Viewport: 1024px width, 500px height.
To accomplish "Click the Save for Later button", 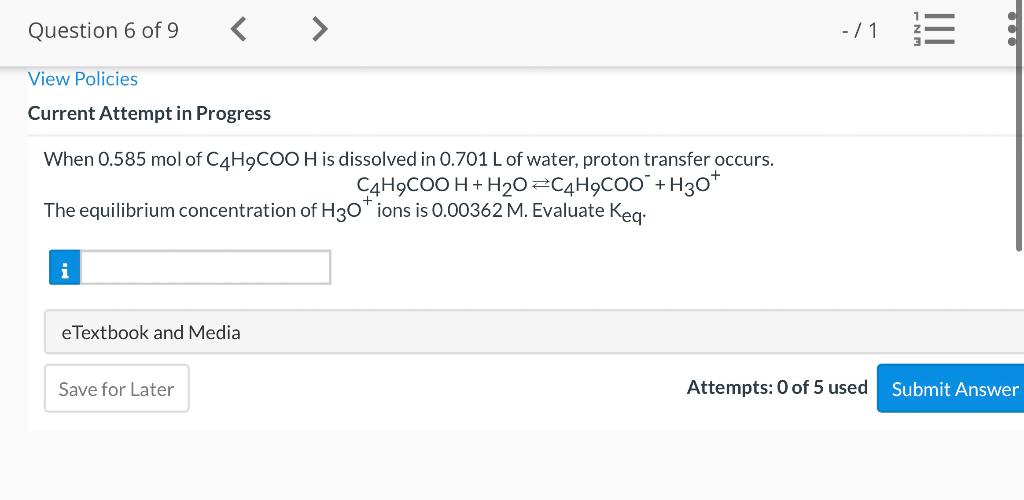I will coord(117,389).
